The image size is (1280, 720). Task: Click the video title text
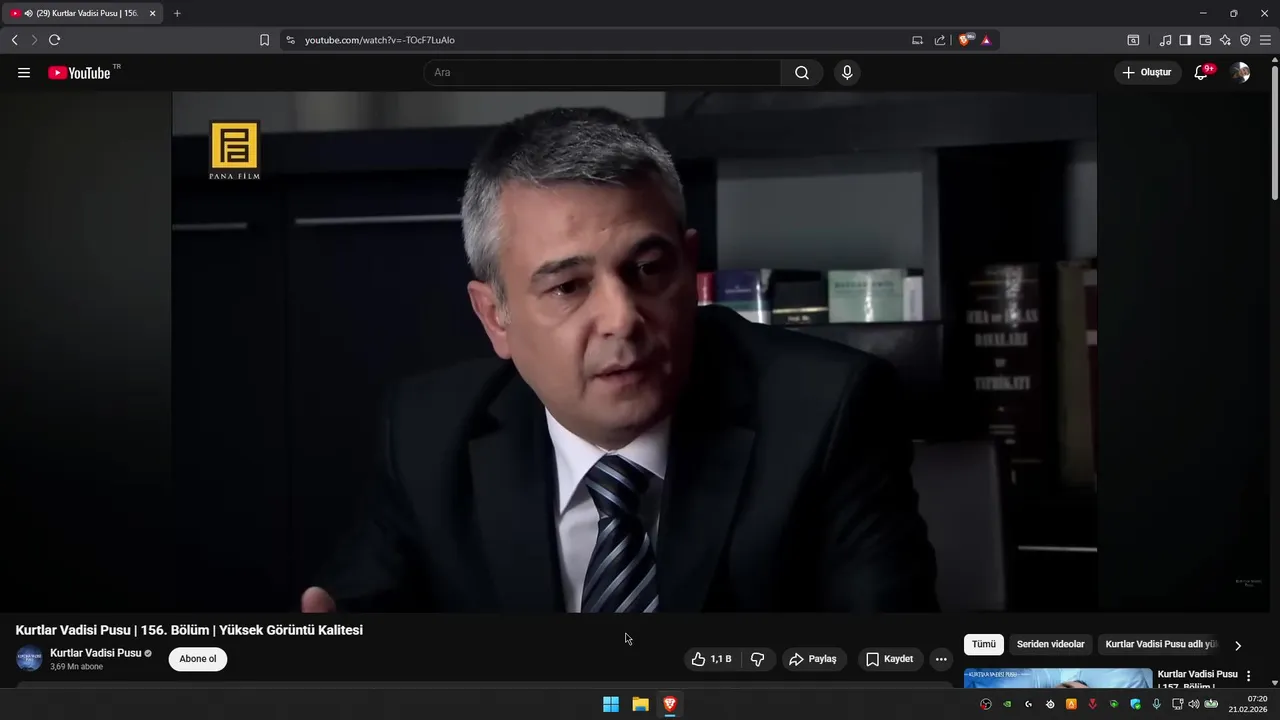click(189, 630)
